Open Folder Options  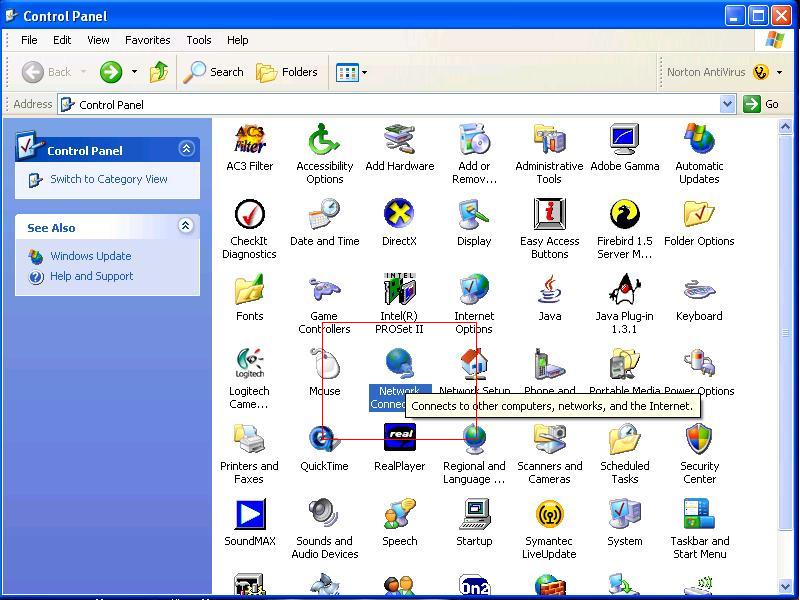699,214
